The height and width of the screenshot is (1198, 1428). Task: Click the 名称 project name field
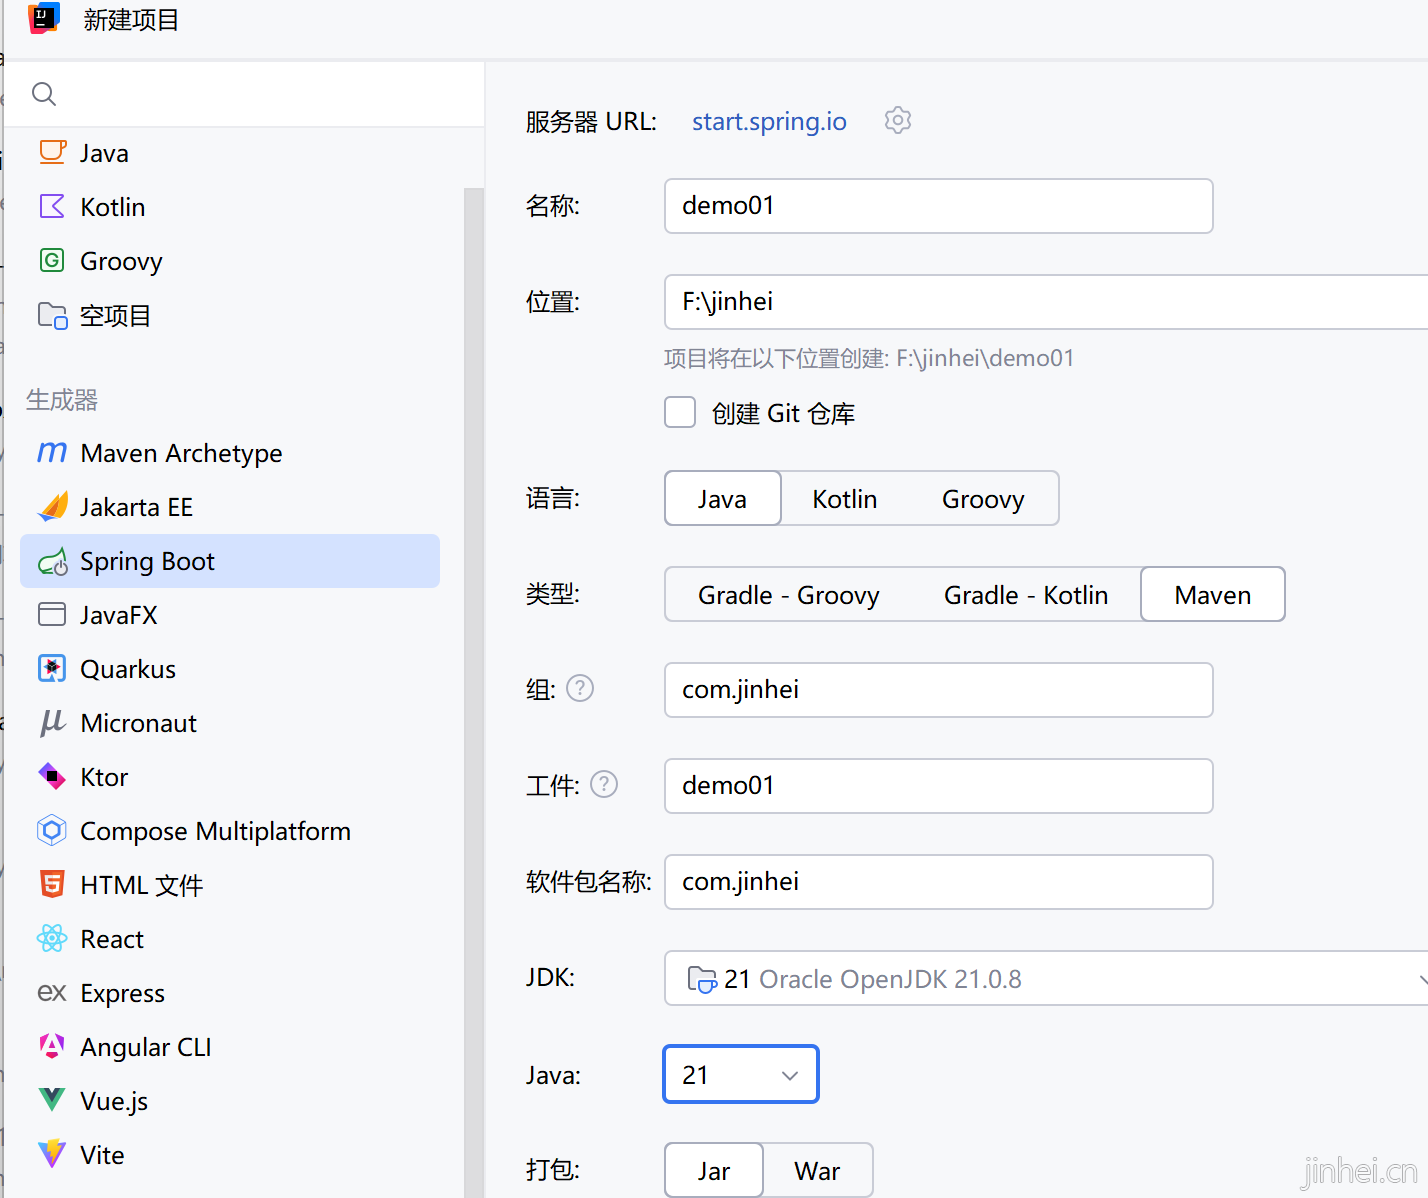(x=938, y=206)
